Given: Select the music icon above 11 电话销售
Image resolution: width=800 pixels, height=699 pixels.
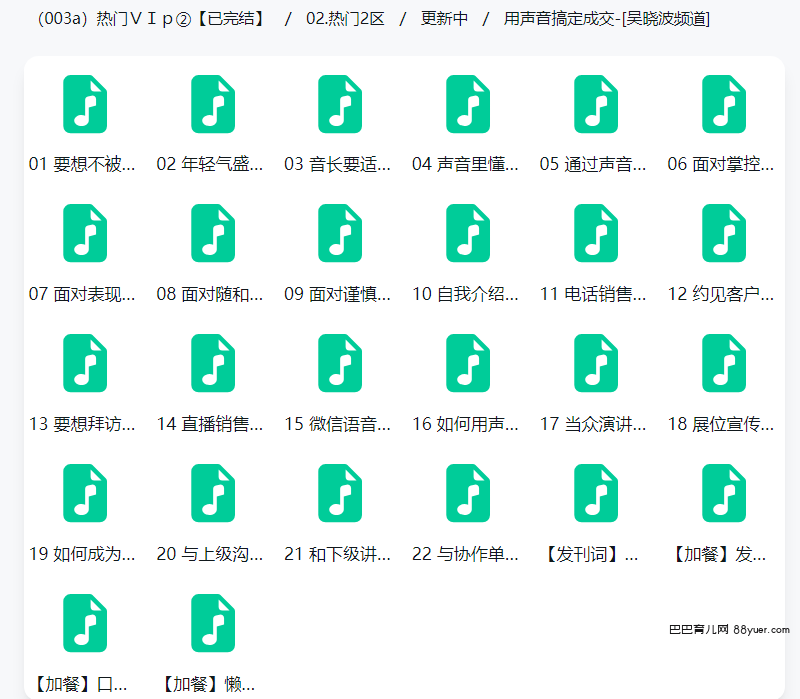Looking at the screenshot, I should pyautogui.click(x=596, y=233).
